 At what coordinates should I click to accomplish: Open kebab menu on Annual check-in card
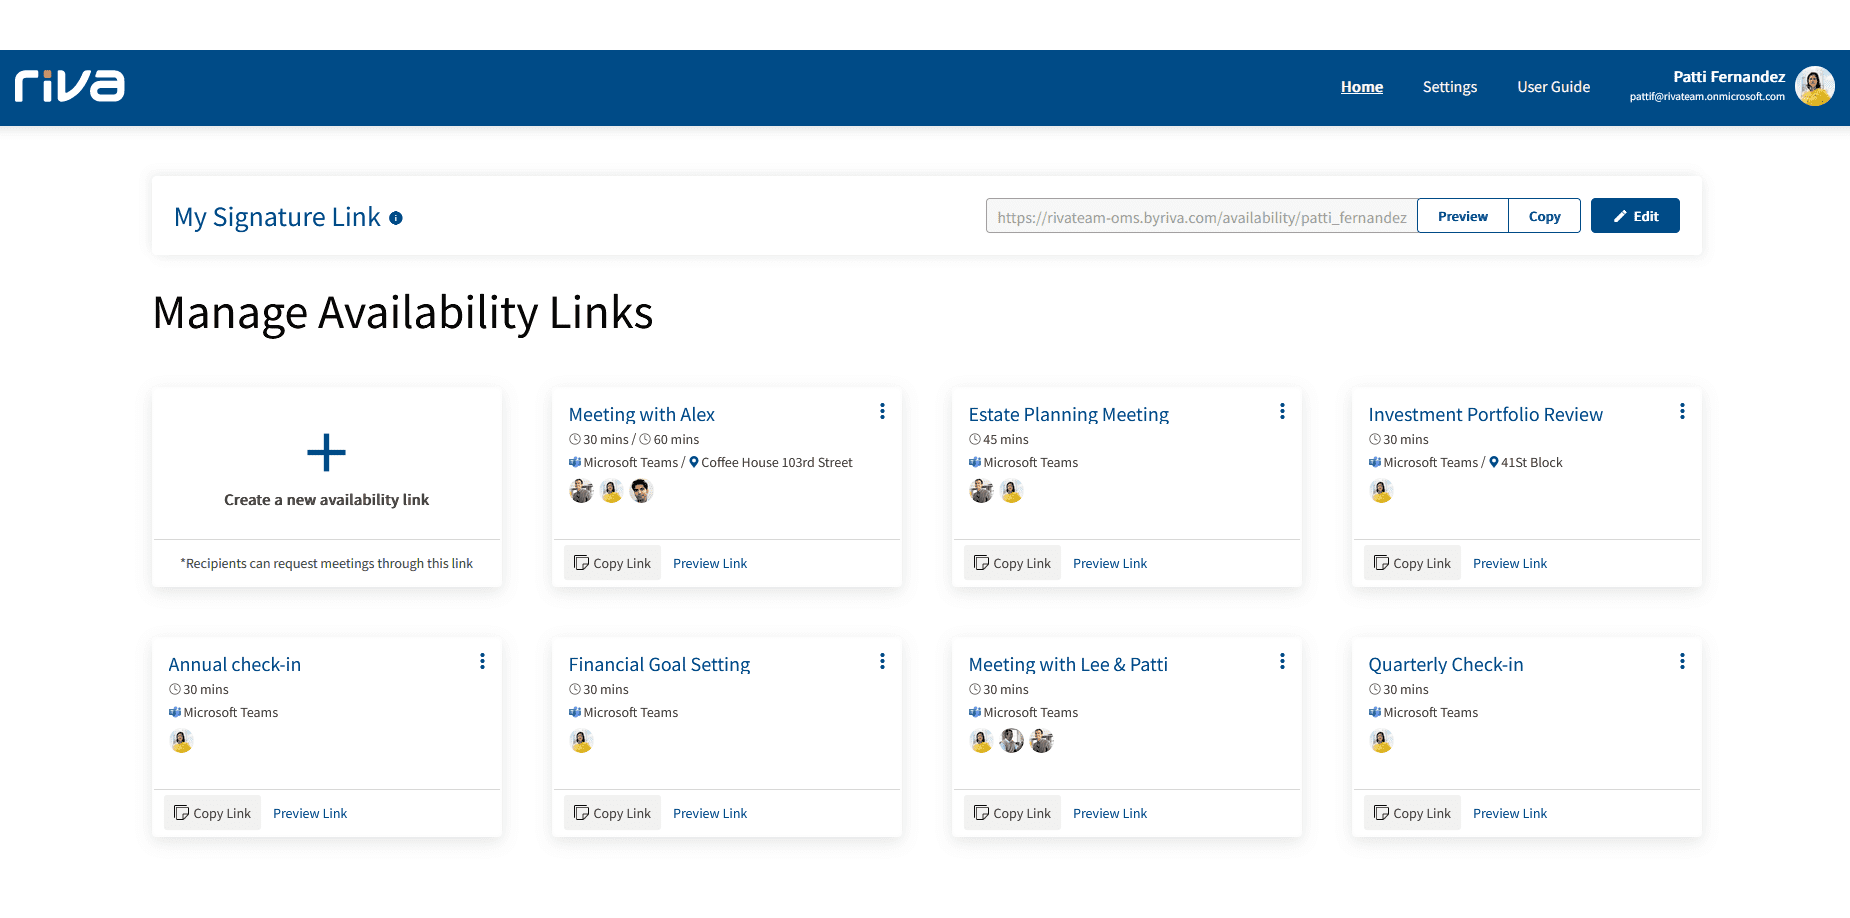point(482,662)
